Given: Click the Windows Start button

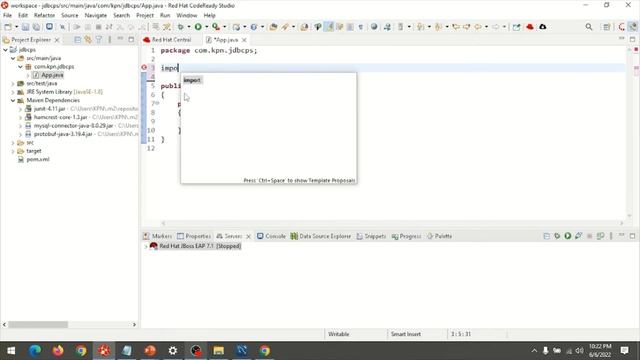Looking at the screenshot, I should 11,351.
